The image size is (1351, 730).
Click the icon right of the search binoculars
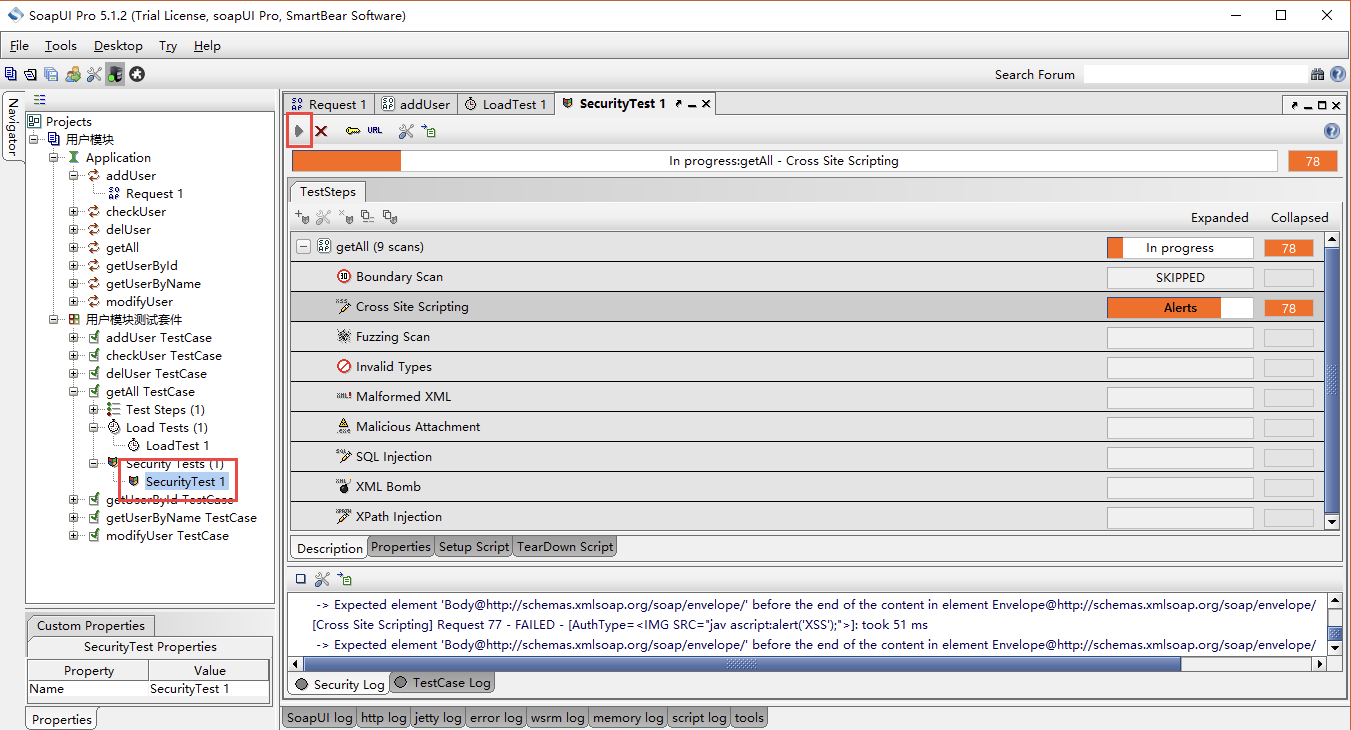click(1336, 74)
